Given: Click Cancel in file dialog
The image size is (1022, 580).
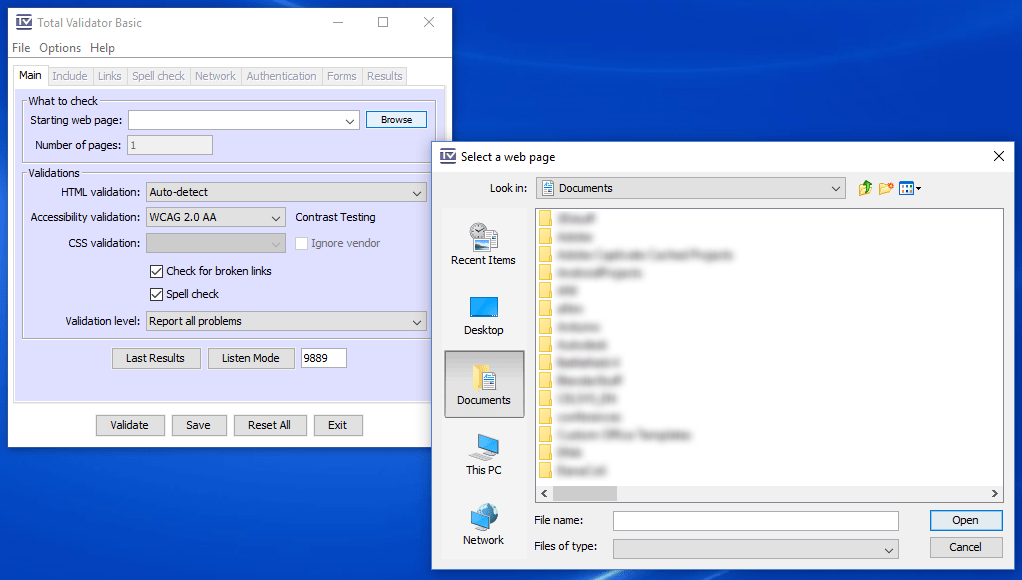Looking at the screenshot, I should coord(966,547).
